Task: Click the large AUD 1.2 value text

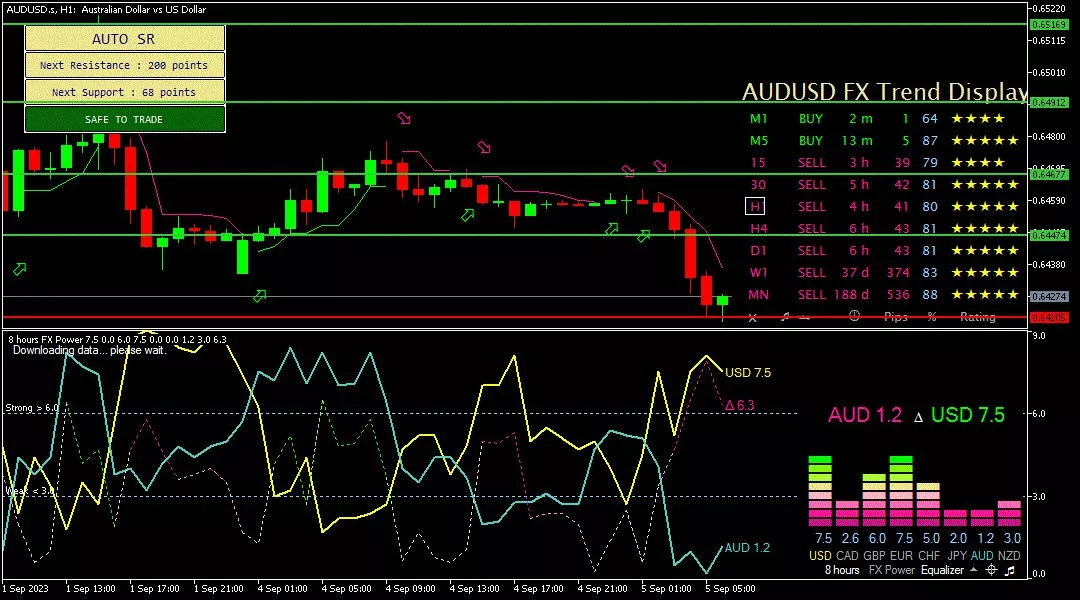Action: (x=864, y=415)
